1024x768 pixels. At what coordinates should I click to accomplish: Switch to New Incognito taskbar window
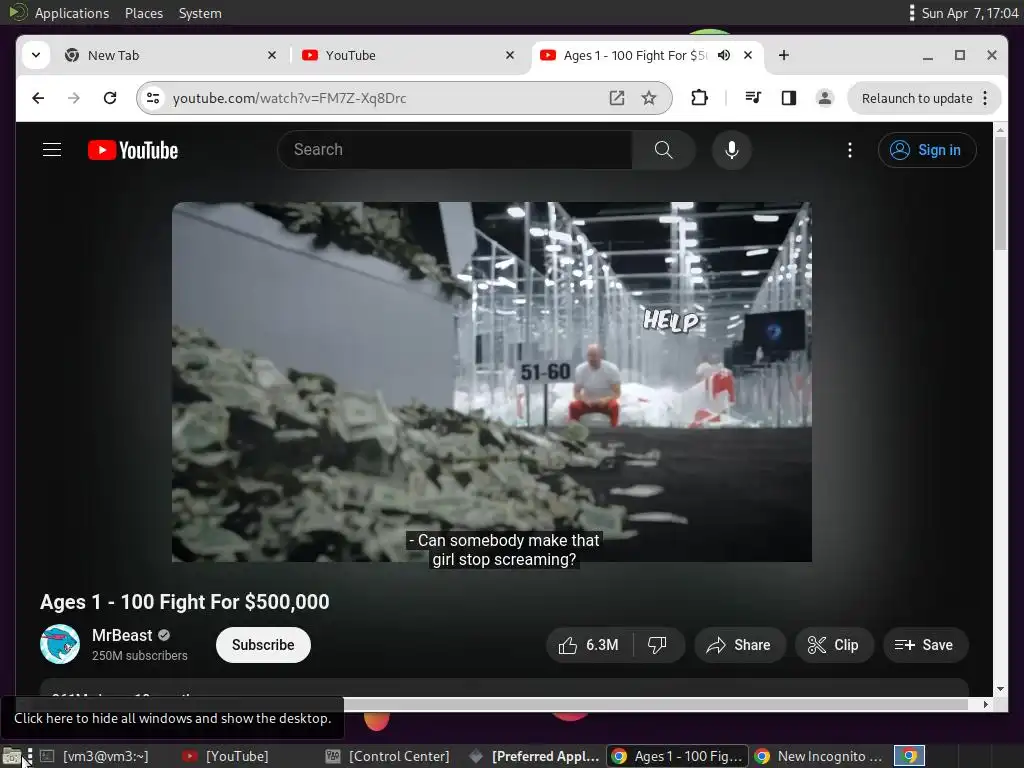pos(820,756)
